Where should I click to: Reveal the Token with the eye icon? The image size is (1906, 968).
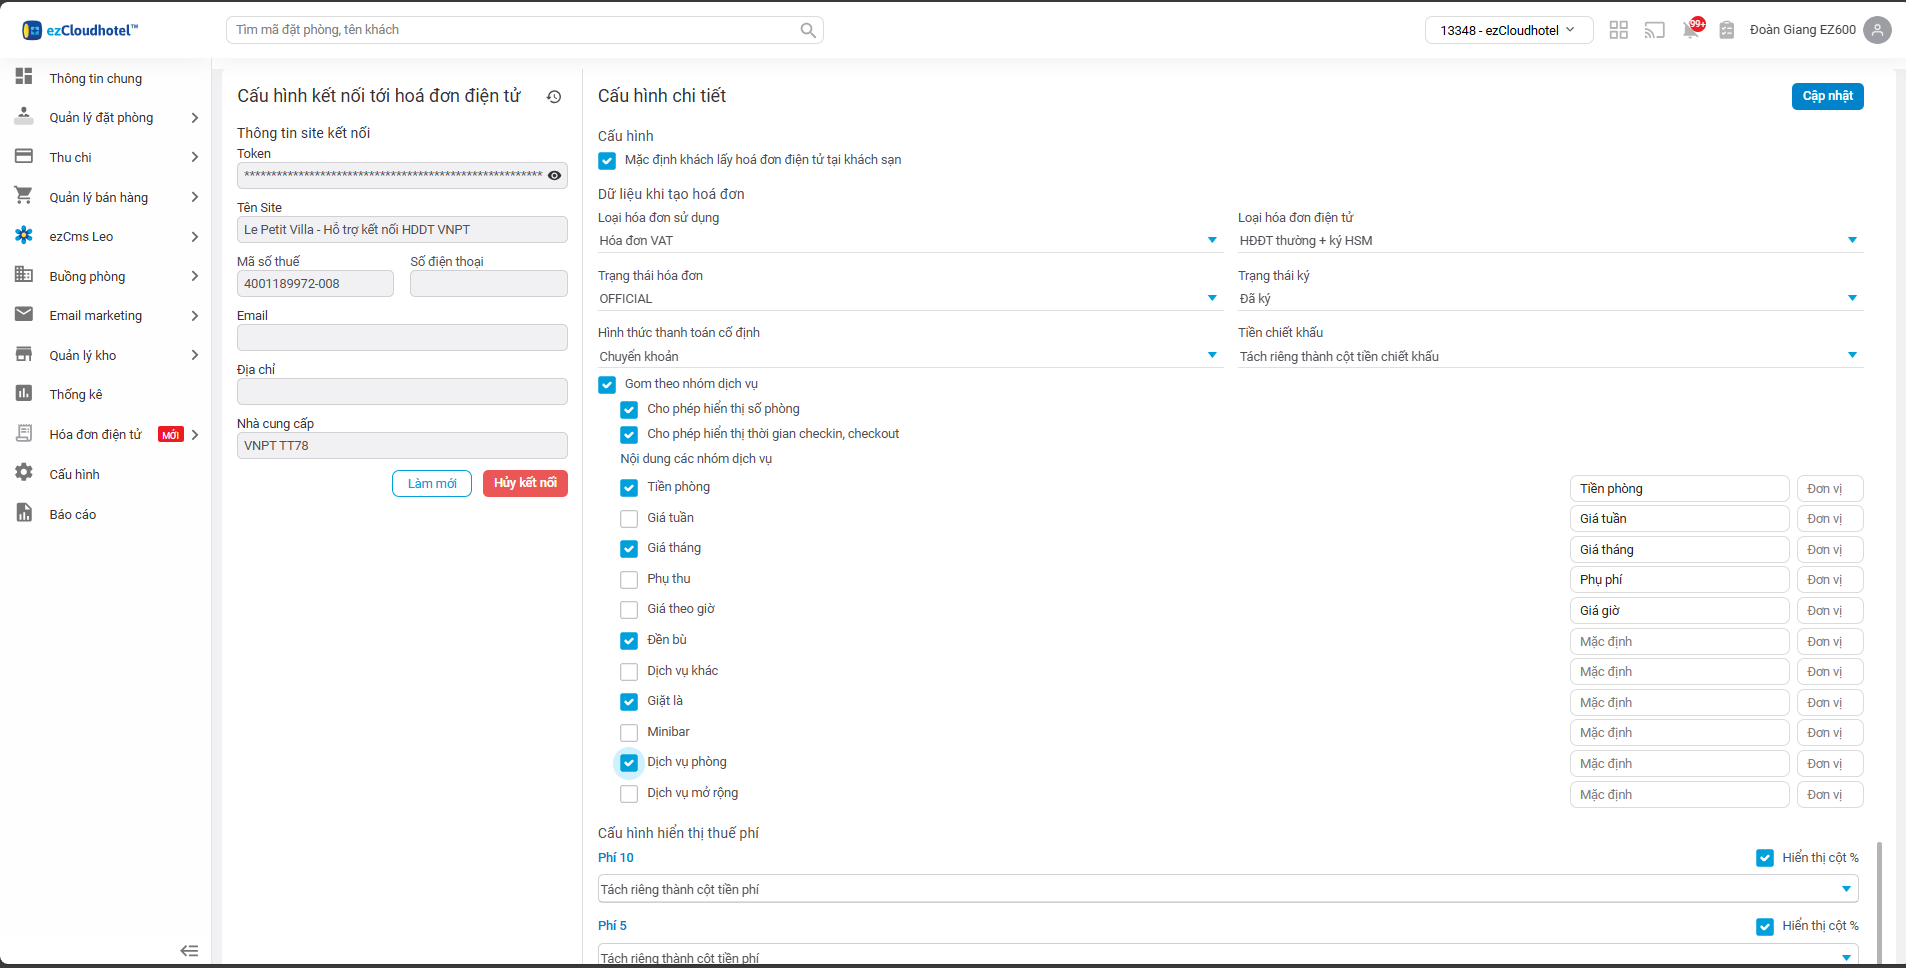[554, 175]
